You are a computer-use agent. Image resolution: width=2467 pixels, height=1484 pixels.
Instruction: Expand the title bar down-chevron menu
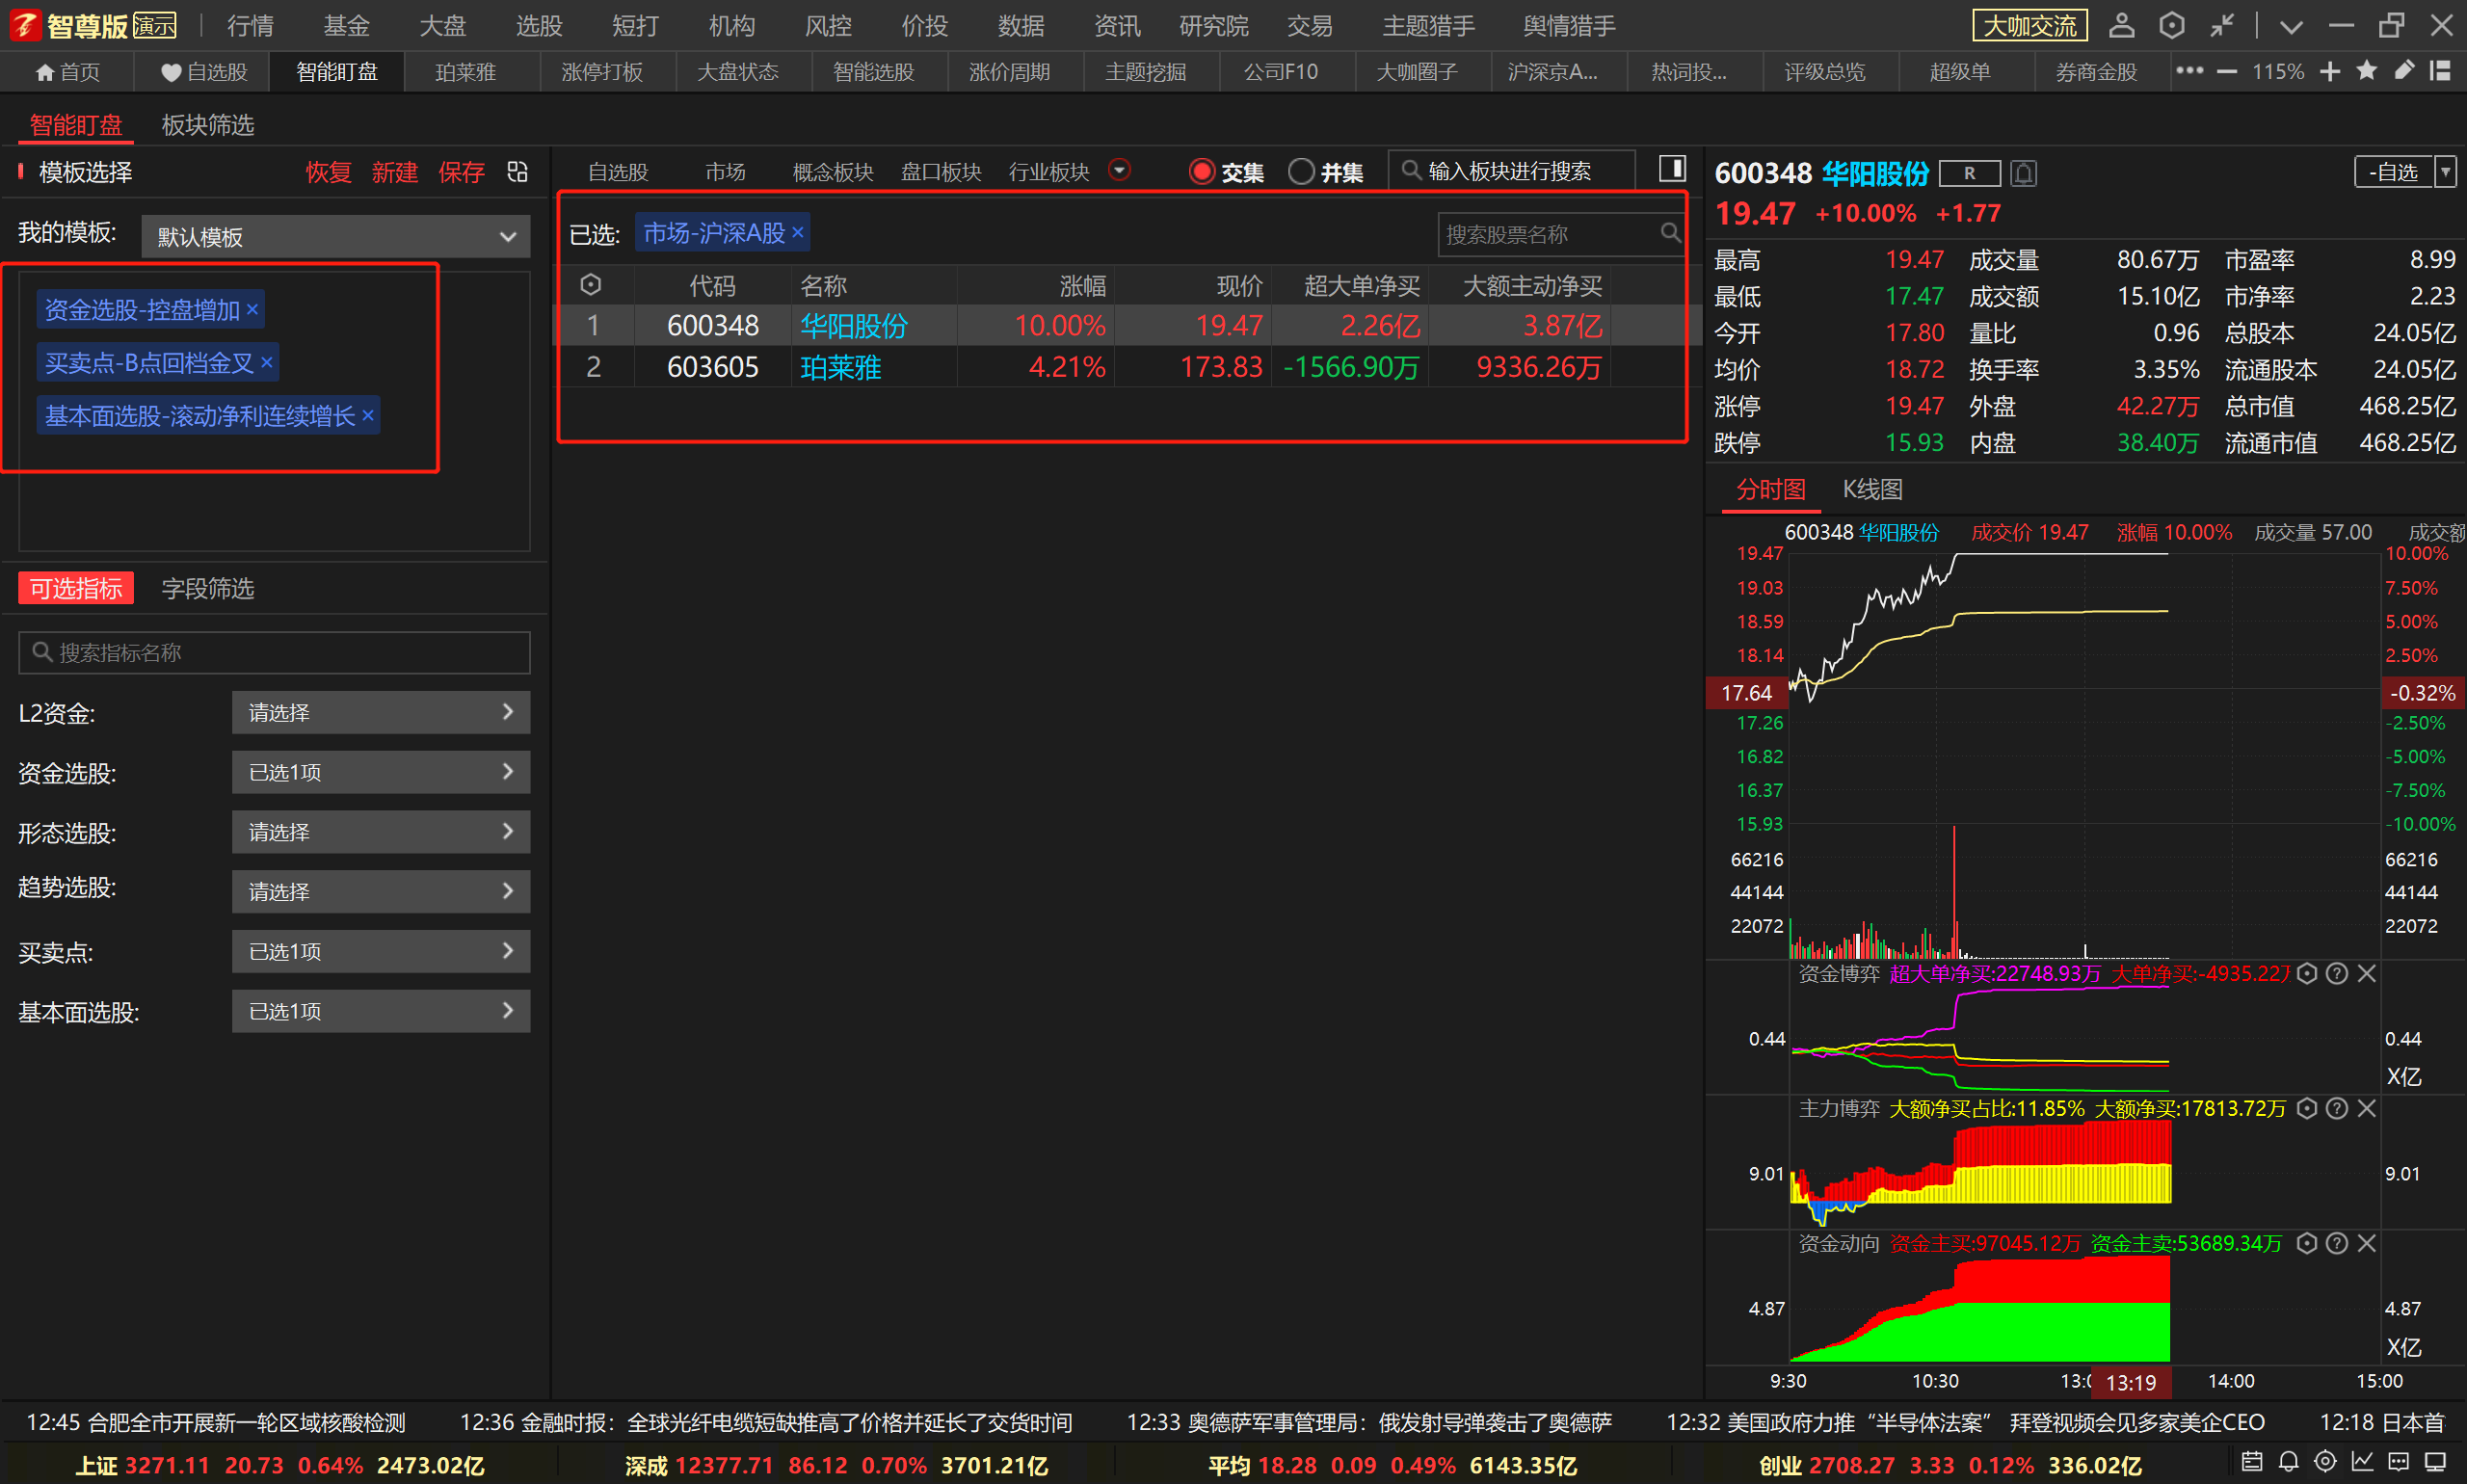tap(2291, 26)
